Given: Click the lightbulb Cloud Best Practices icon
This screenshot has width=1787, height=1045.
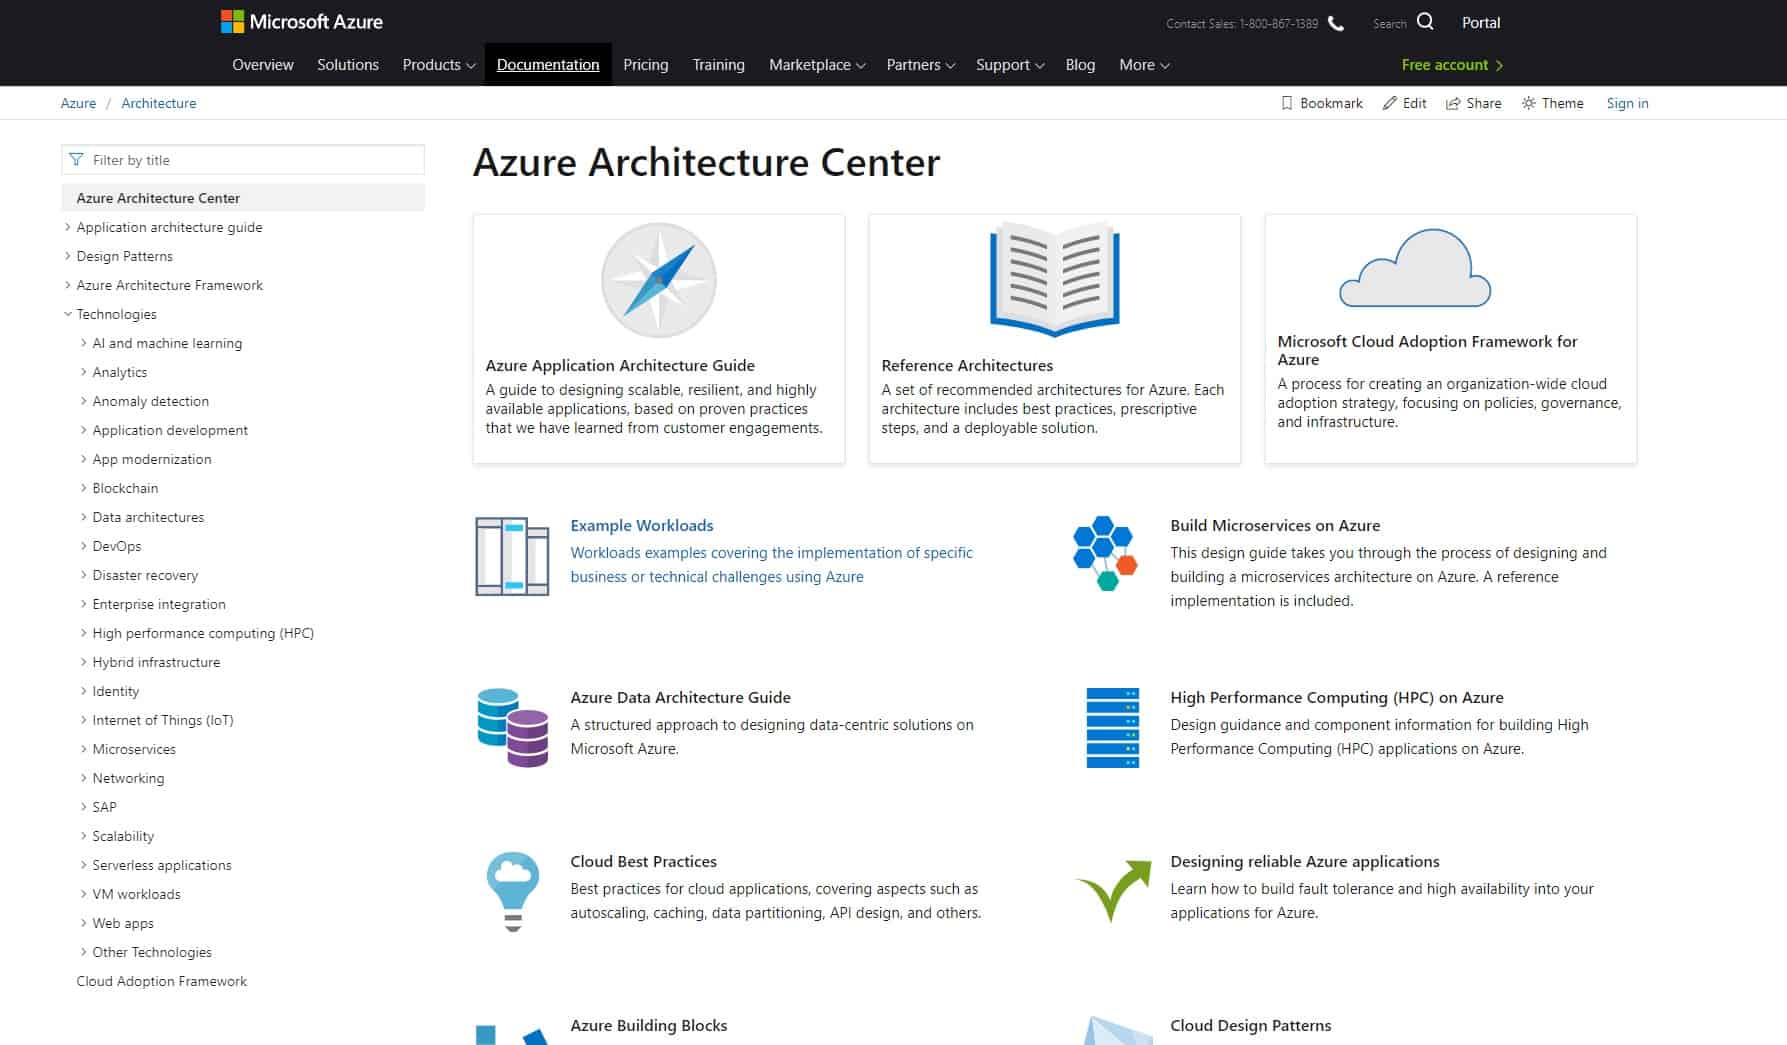Looking at the screenshot, I should point(513,892).
